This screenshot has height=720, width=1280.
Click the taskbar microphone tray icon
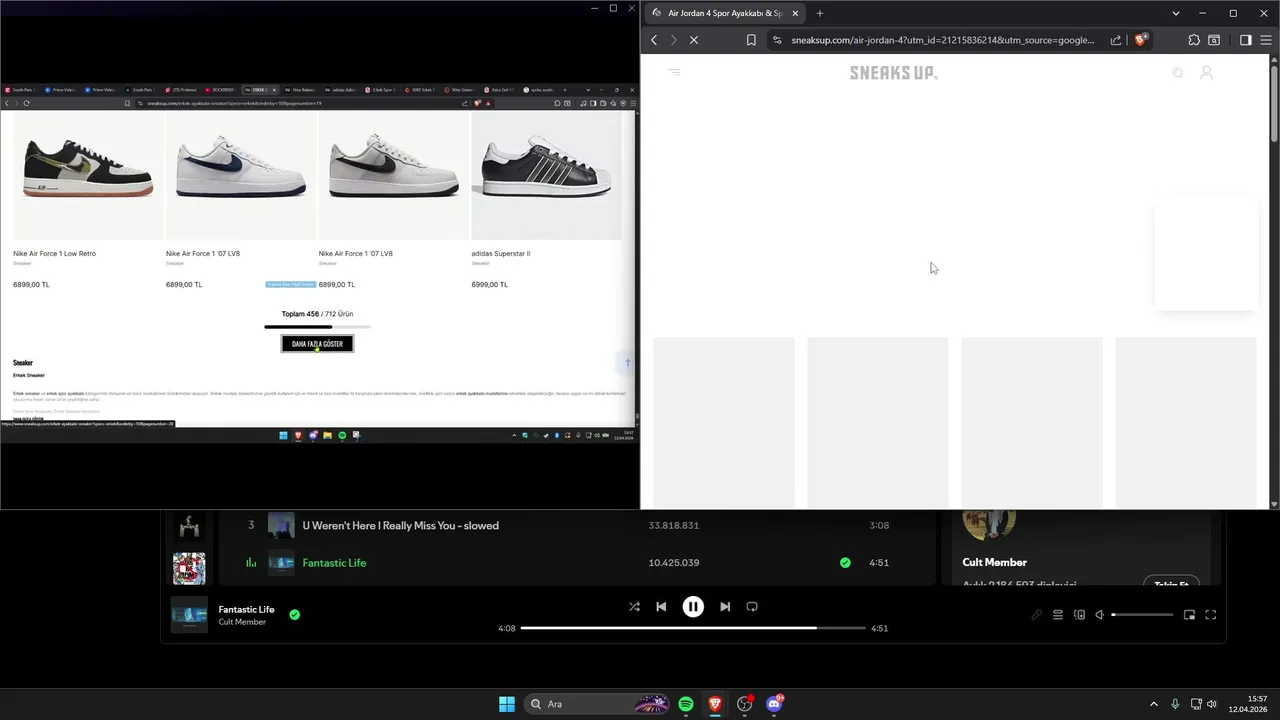point(1175,704)
